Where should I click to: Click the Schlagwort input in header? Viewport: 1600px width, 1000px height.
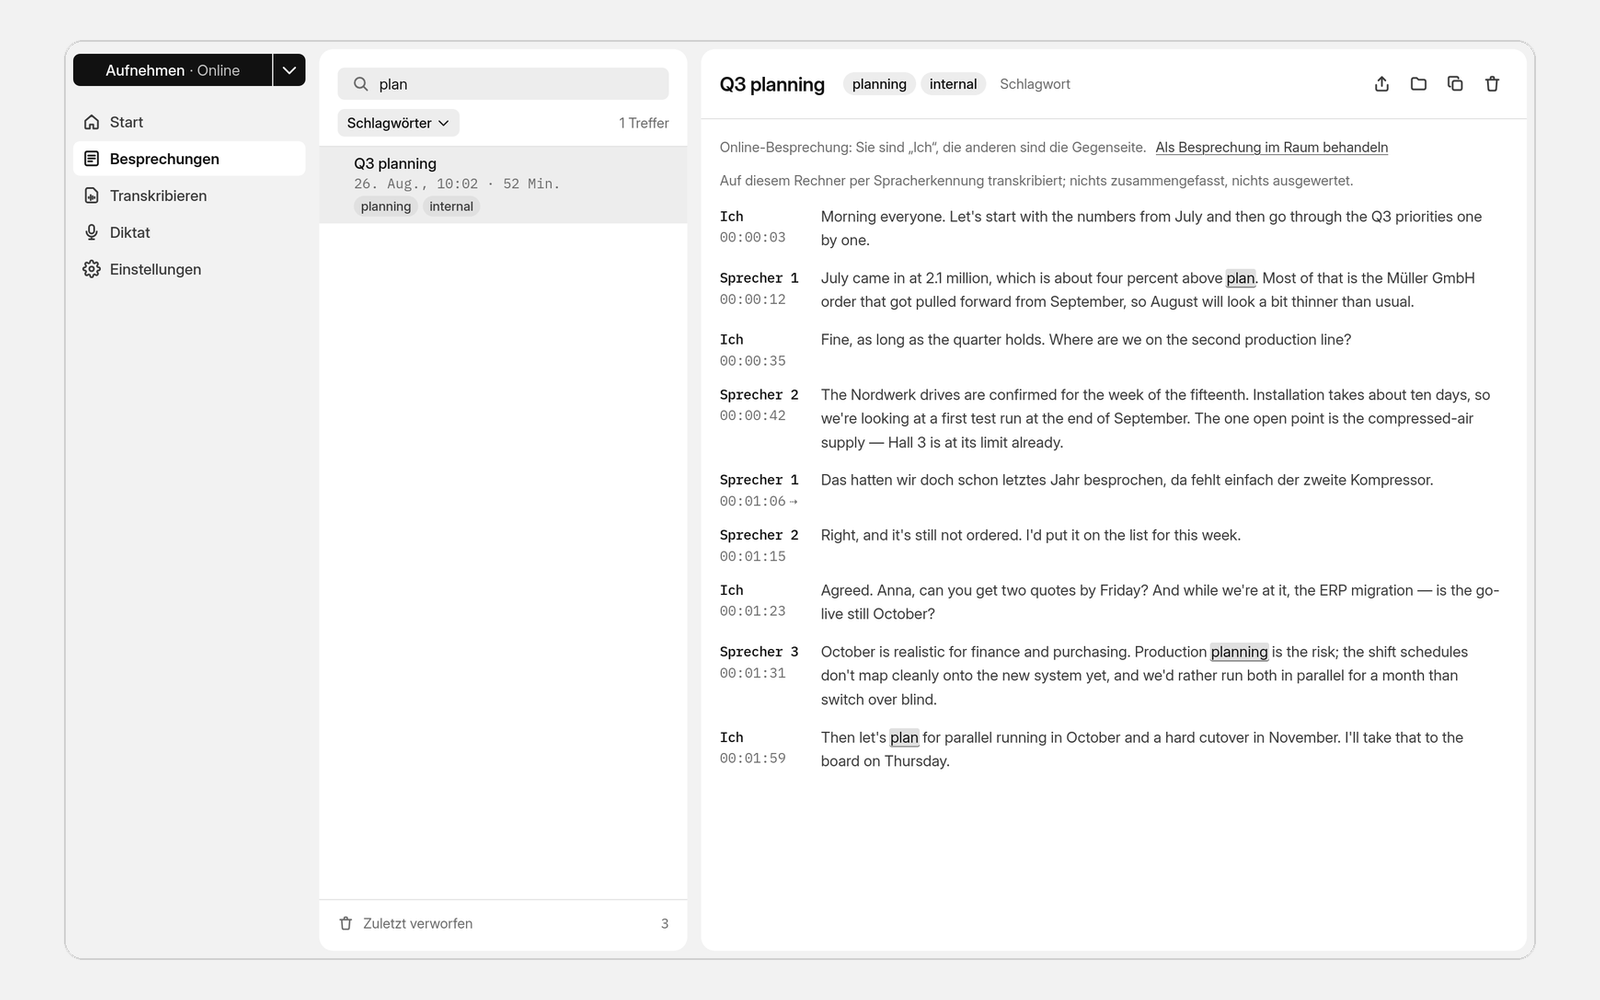(x=1035, y=84)
